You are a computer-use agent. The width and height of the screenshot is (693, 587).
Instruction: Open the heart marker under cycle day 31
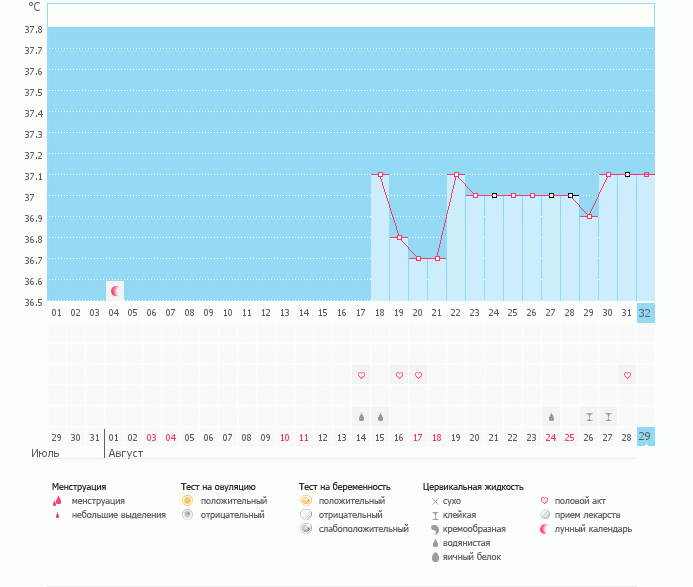pyautogui.click(x=627, y=375)
